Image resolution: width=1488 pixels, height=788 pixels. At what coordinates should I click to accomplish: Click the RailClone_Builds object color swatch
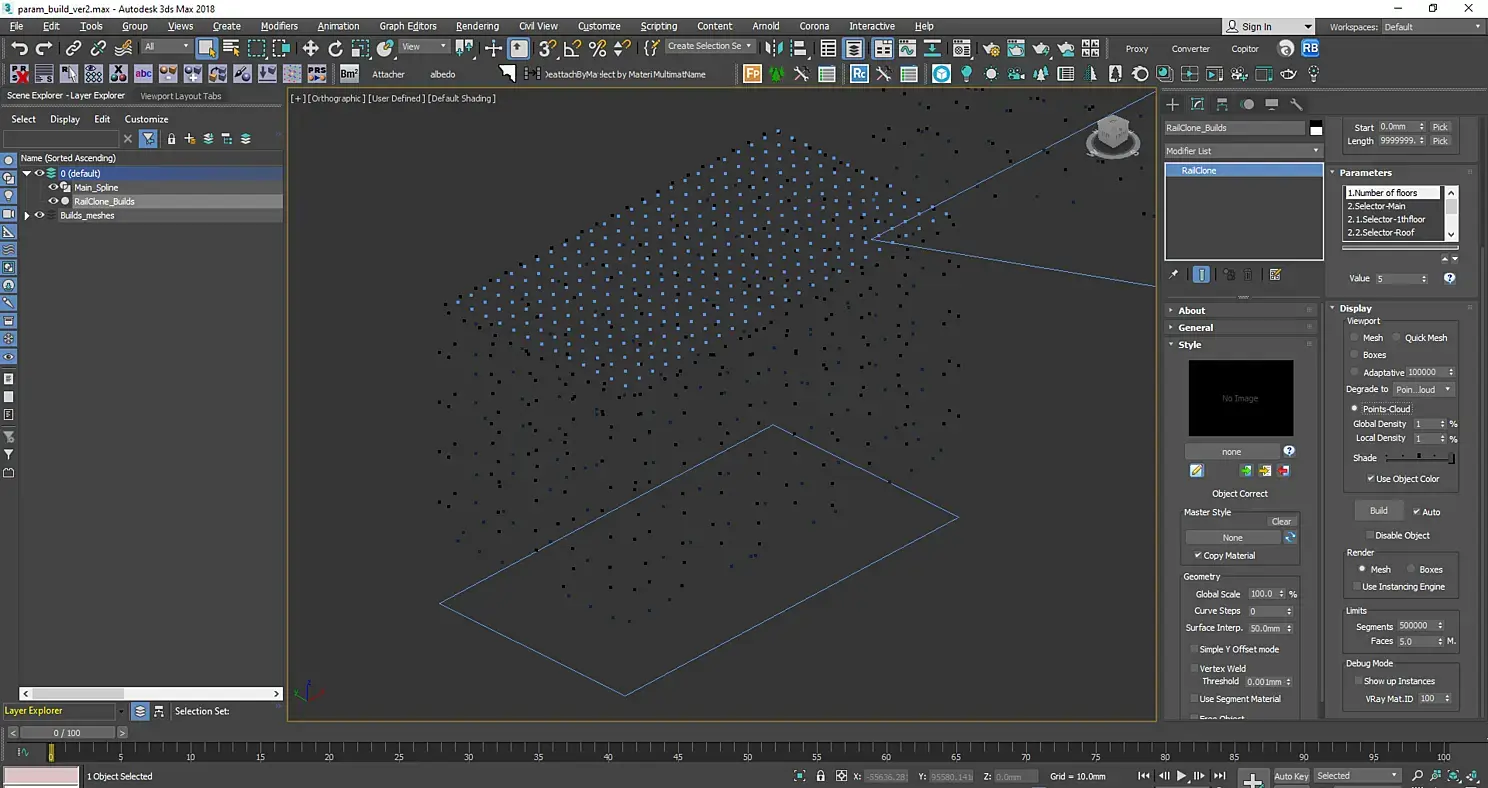pos(1316,128)
